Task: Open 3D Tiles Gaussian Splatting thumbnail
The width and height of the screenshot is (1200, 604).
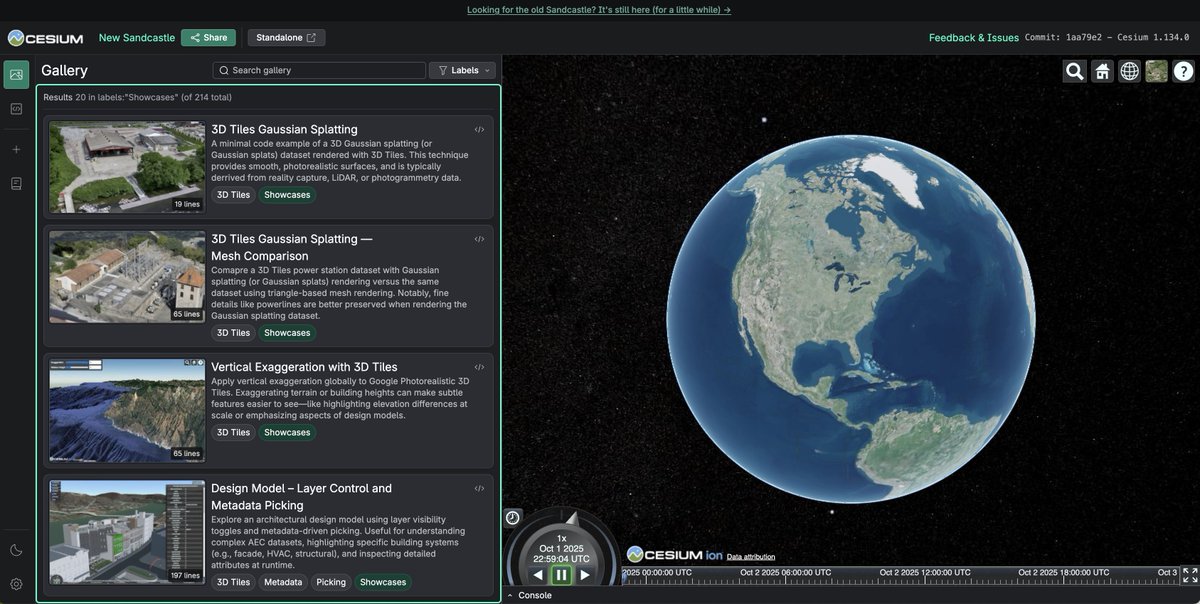Action: click(x=127, y=167)
